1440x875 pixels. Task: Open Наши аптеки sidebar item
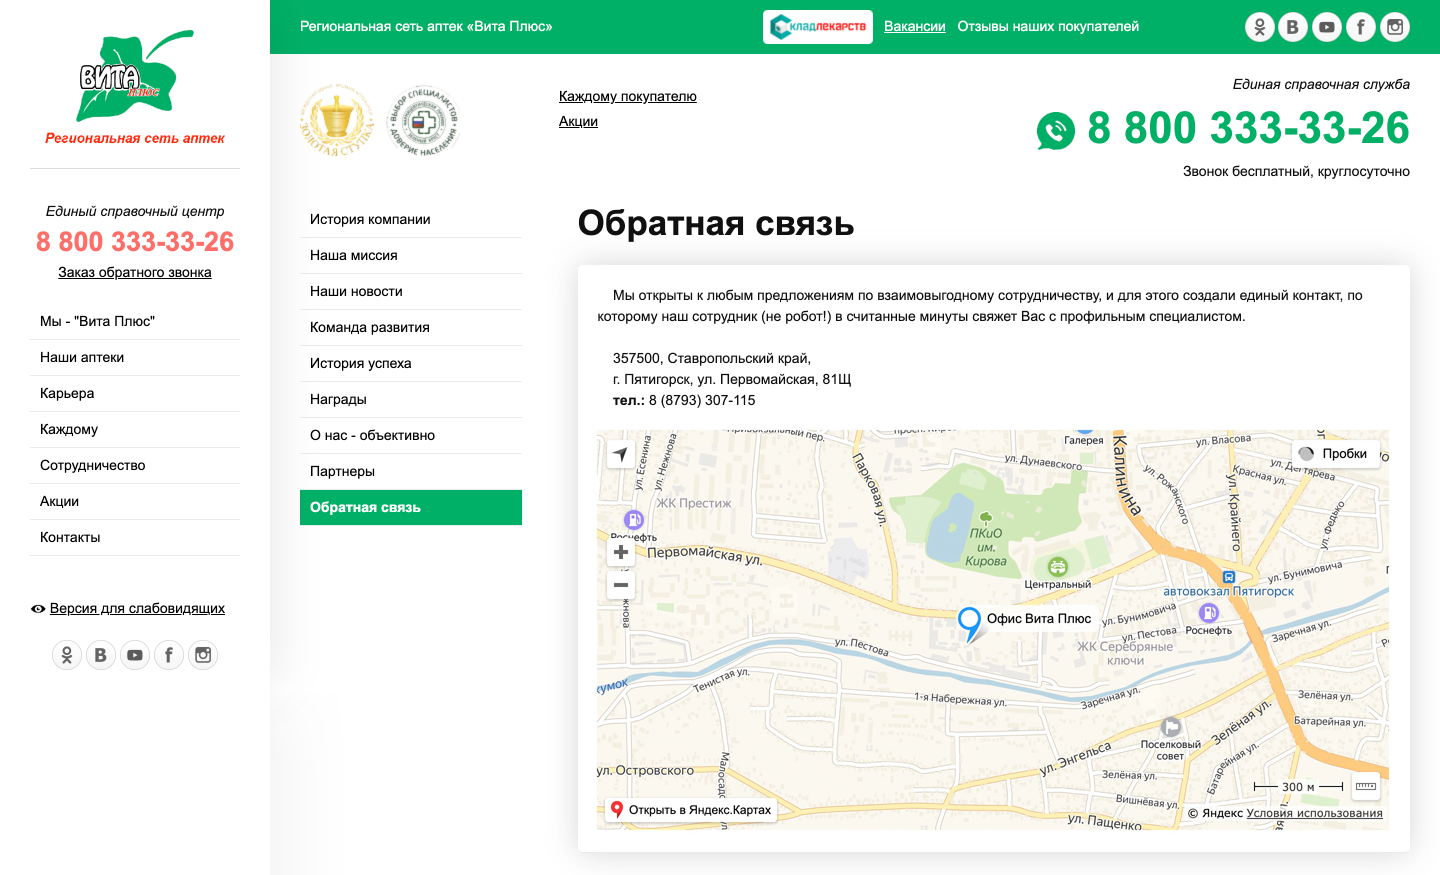135,358
